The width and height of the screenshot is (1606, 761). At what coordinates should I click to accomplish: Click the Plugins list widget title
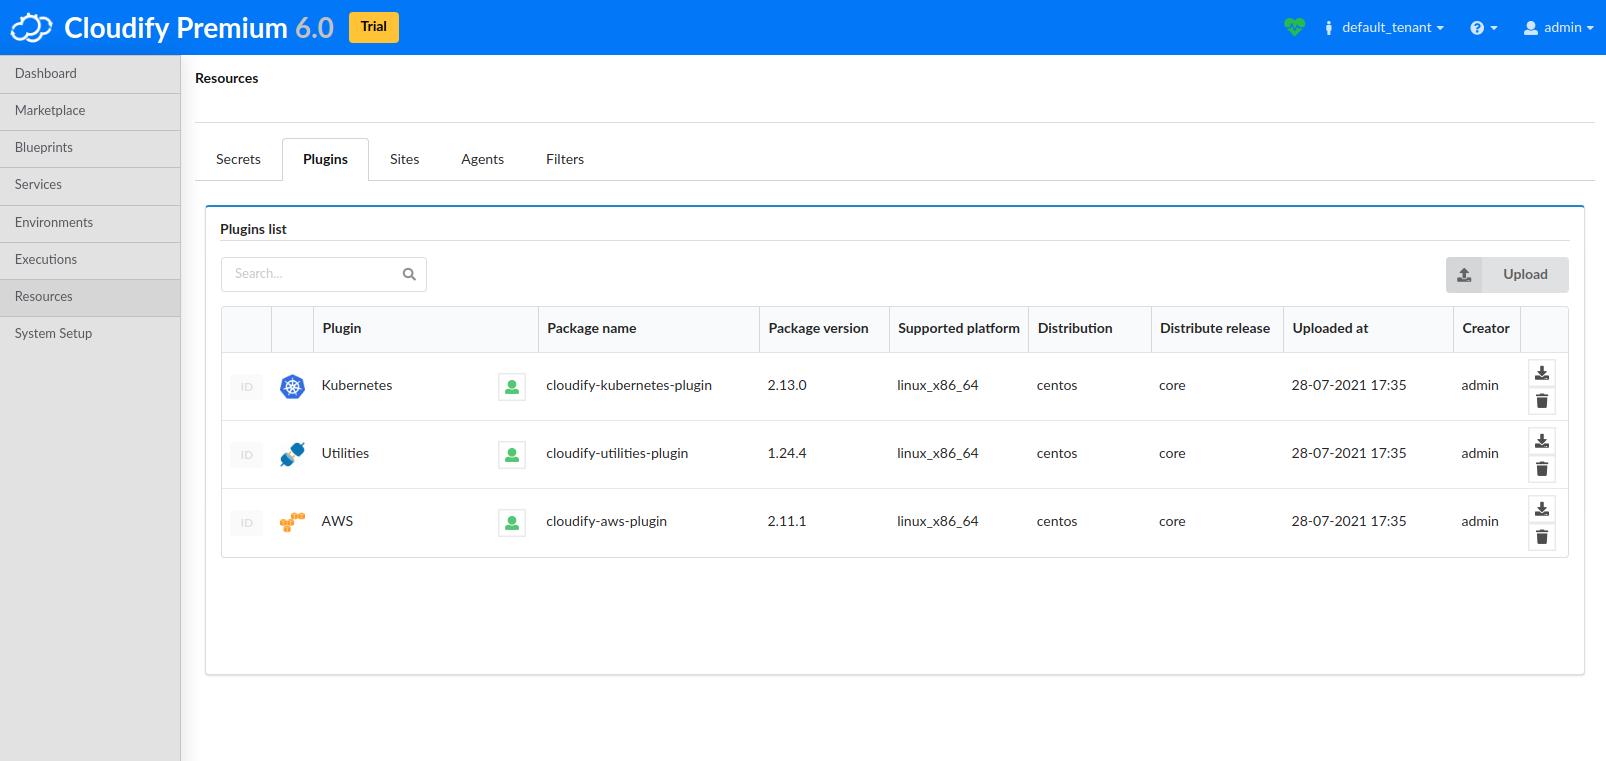click(253, 230)
